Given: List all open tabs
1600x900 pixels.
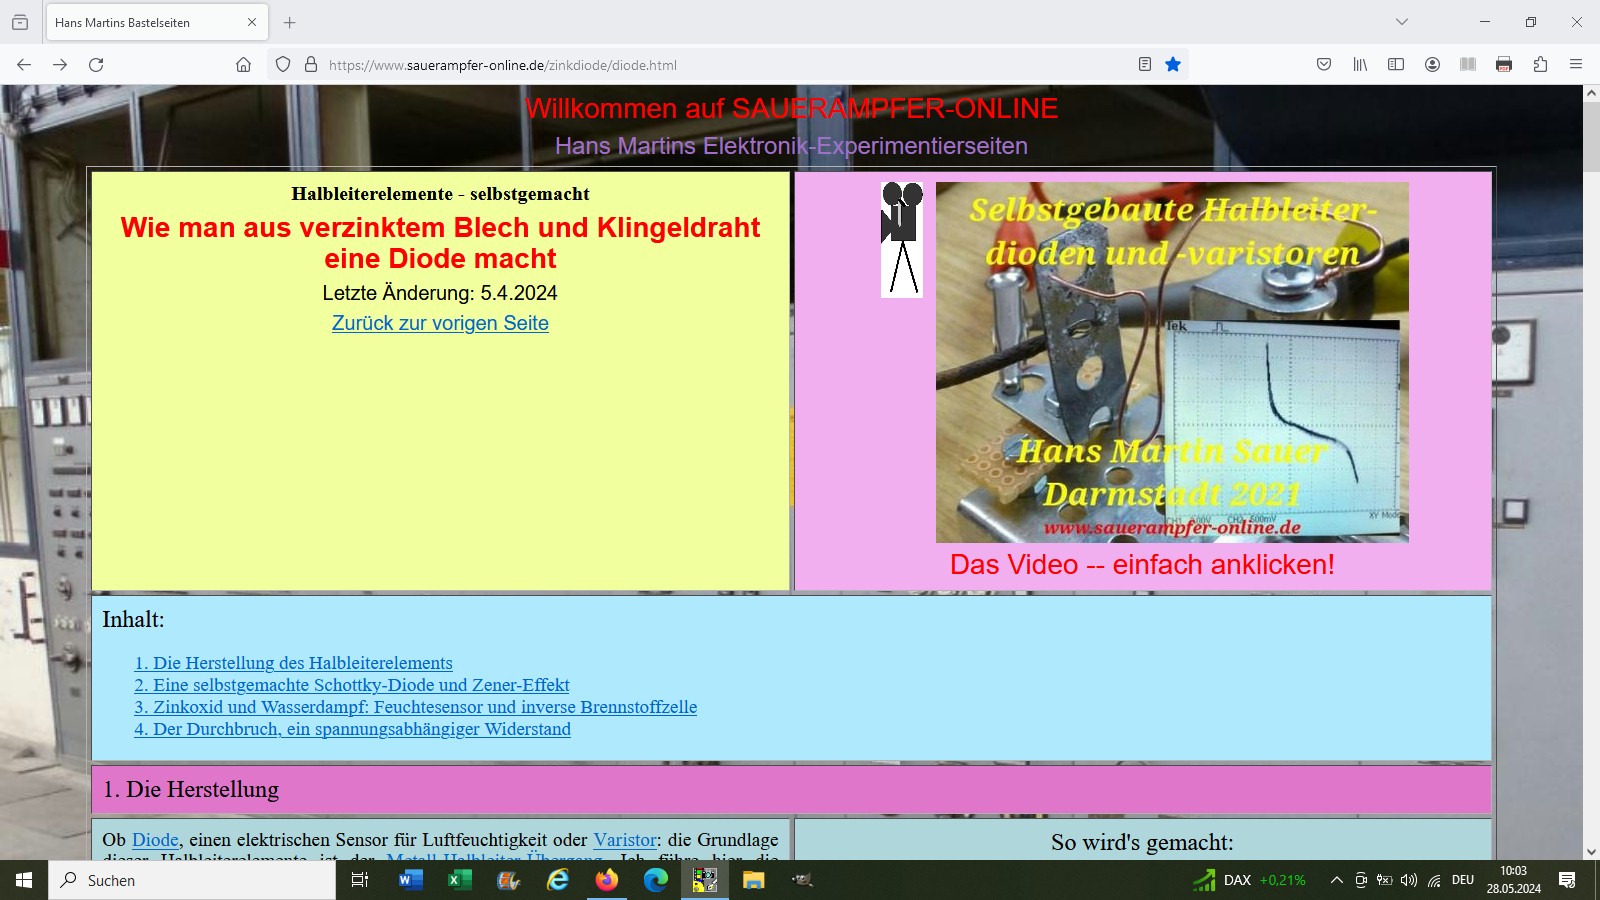Looking at the screenshot, I should (x=1402, y=22).
